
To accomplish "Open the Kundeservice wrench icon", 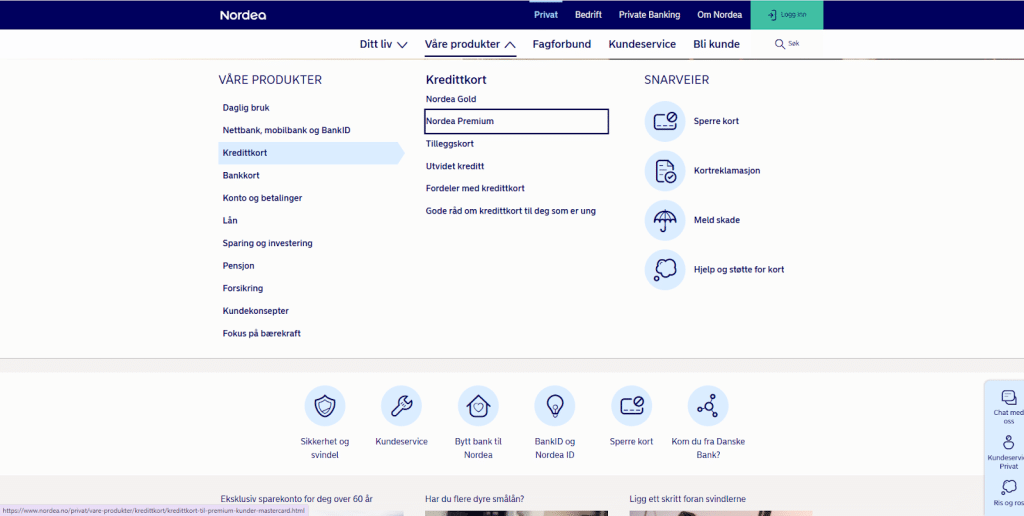I will [401, 406].
